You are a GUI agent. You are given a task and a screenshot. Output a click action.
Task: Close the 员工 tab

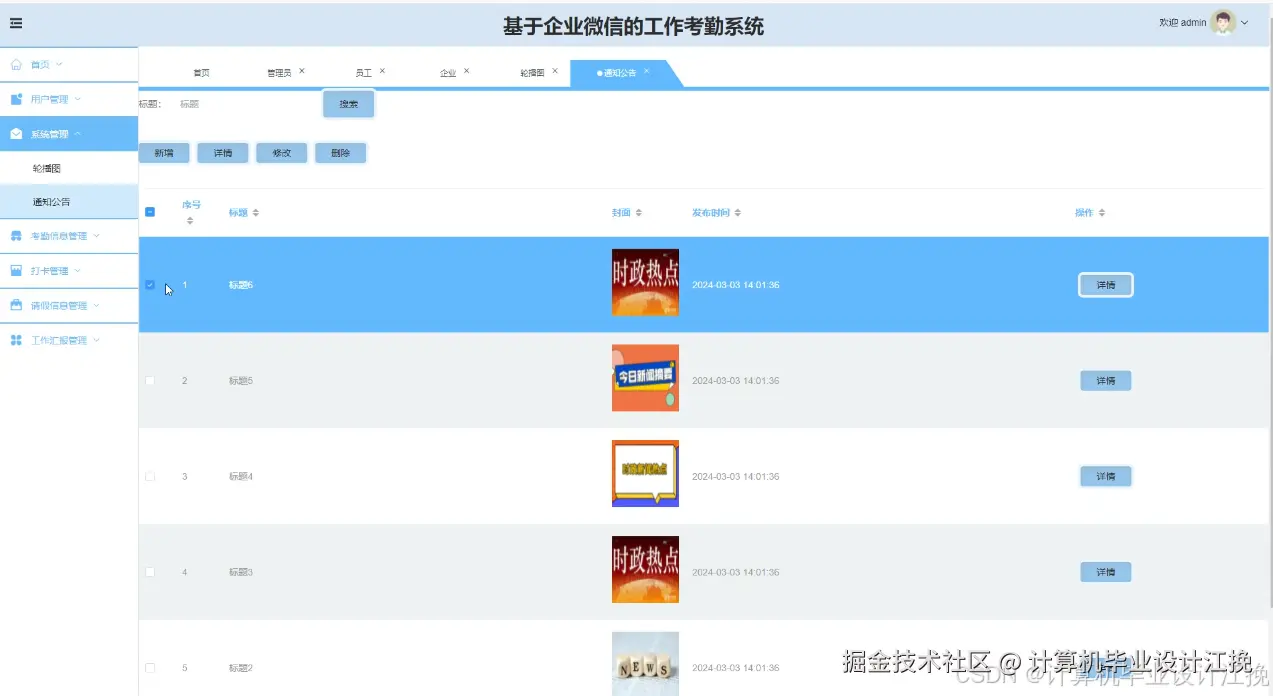383,71
